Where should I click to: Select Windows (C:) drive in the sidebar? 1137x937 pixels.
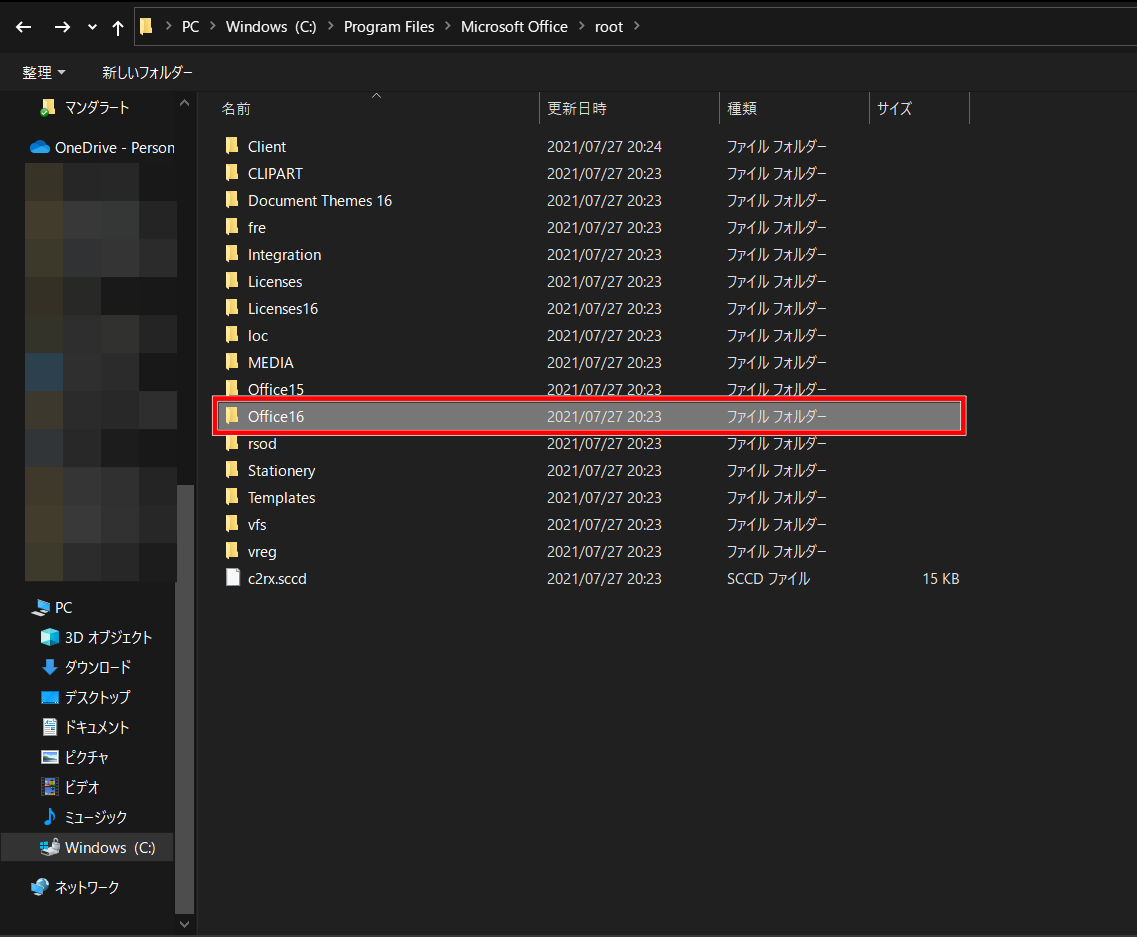88,847
